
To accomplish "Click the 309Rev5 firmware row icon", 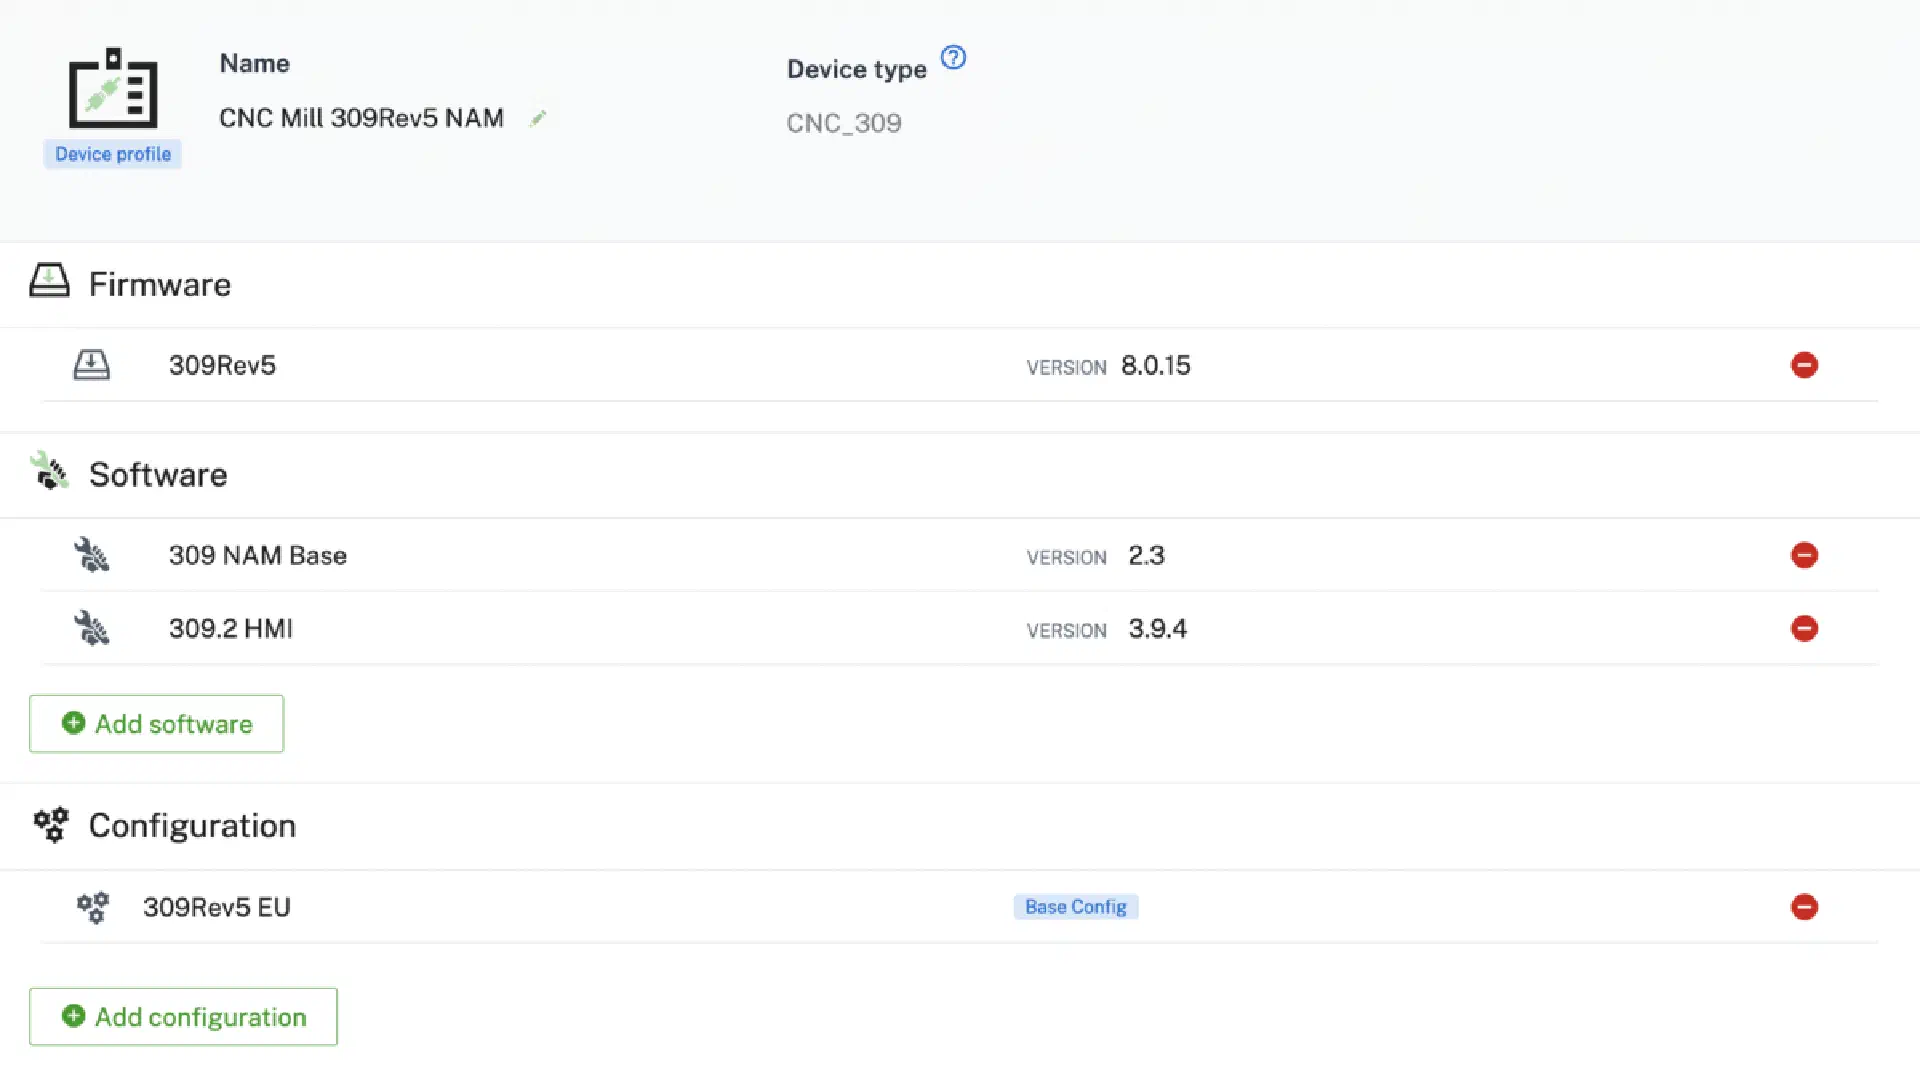I will pyautogui.click(x=91, y=365).
